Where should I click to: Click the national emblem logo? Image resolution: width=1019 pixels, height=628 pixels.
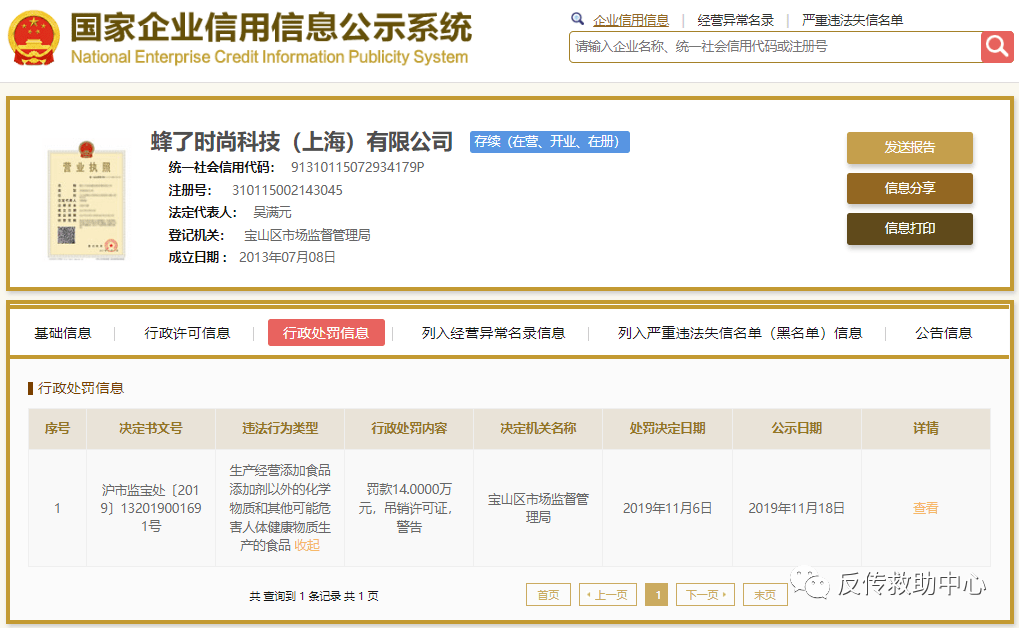point(33,38)
